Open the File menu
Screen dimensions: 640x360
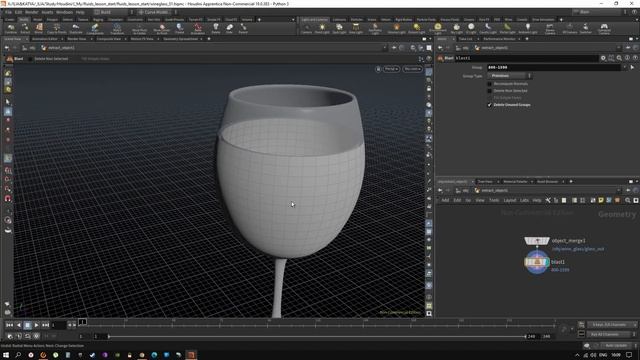pos(8,12)
